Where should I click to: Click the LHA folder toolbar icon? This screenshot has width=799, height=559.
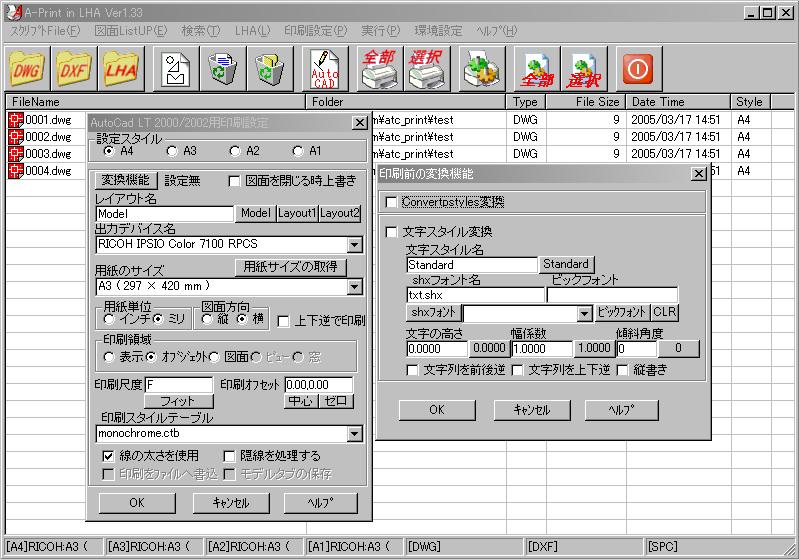(121, 69)
